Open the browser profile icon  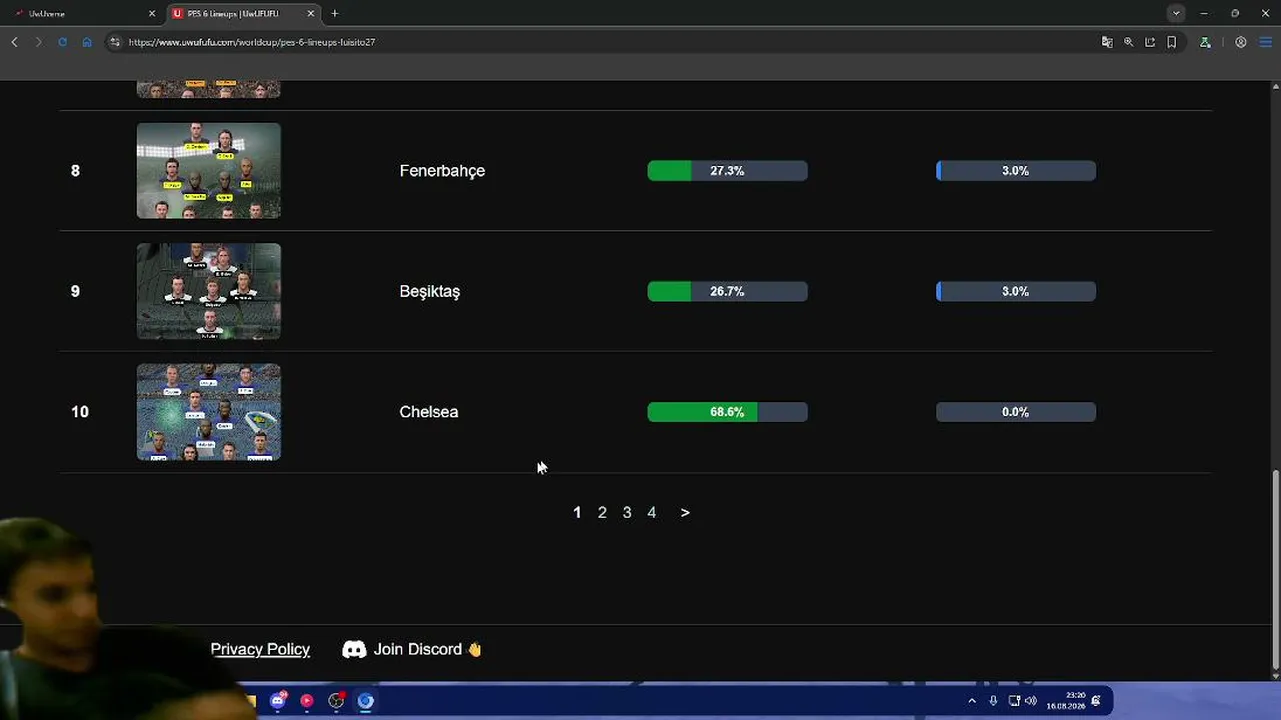(x=1241, y=42)
